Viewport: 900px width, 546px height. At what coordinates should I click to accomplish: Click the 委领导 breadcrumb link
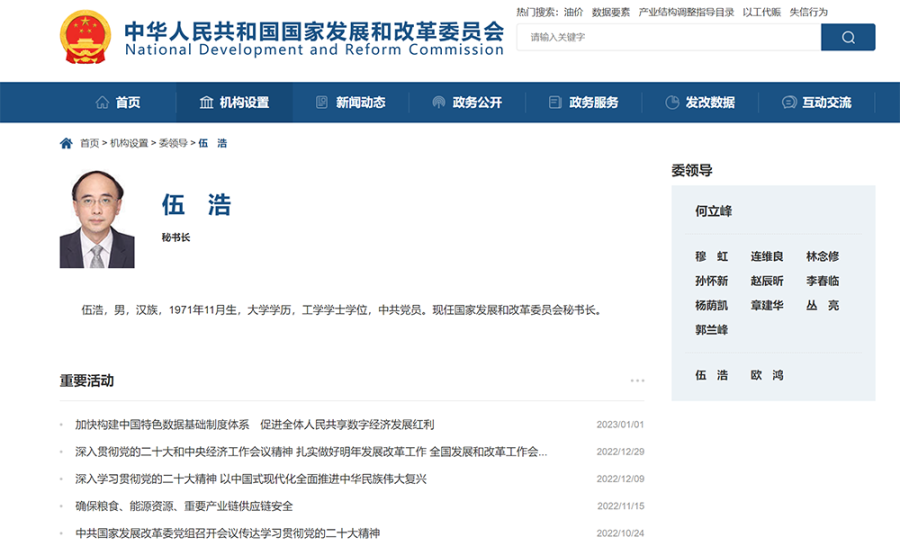(x=172, y=143)
